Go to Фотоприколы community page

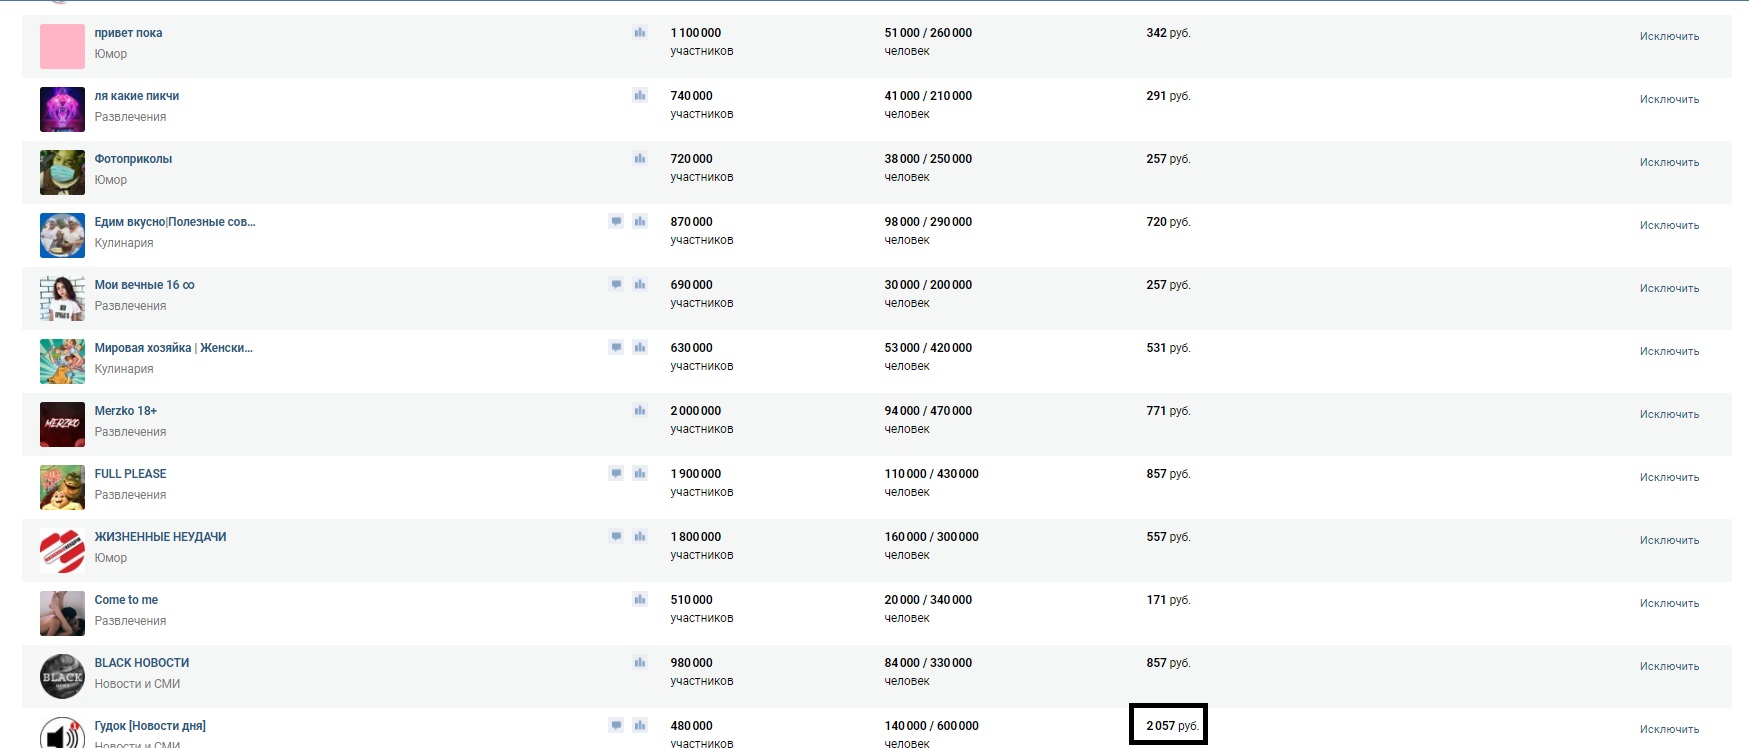tap(133, 159)
